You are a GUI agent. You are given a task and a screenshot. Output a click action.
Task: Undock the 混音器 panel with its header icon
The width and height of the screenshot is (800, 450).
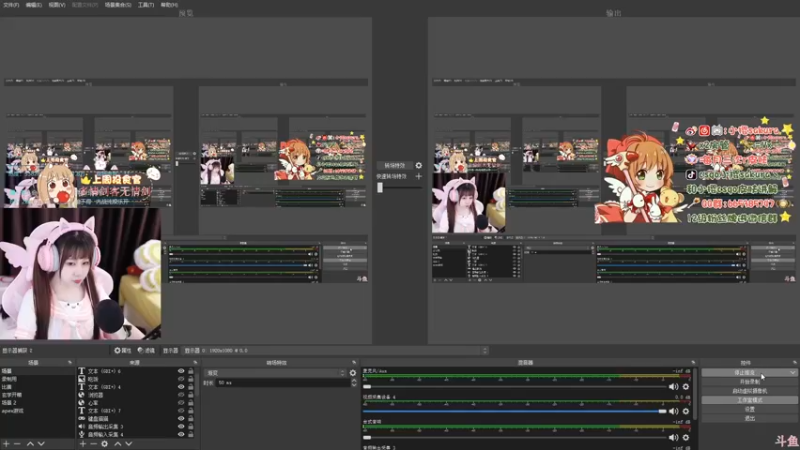click(x=693, y=362)
